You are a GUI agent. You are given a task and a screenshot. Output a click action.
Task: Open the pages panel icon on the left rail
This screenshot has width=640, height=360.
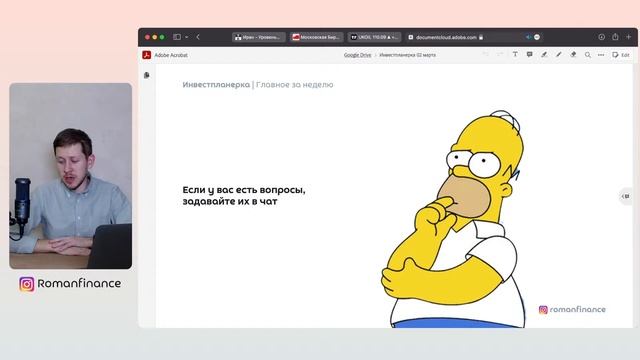coord(147,75)
